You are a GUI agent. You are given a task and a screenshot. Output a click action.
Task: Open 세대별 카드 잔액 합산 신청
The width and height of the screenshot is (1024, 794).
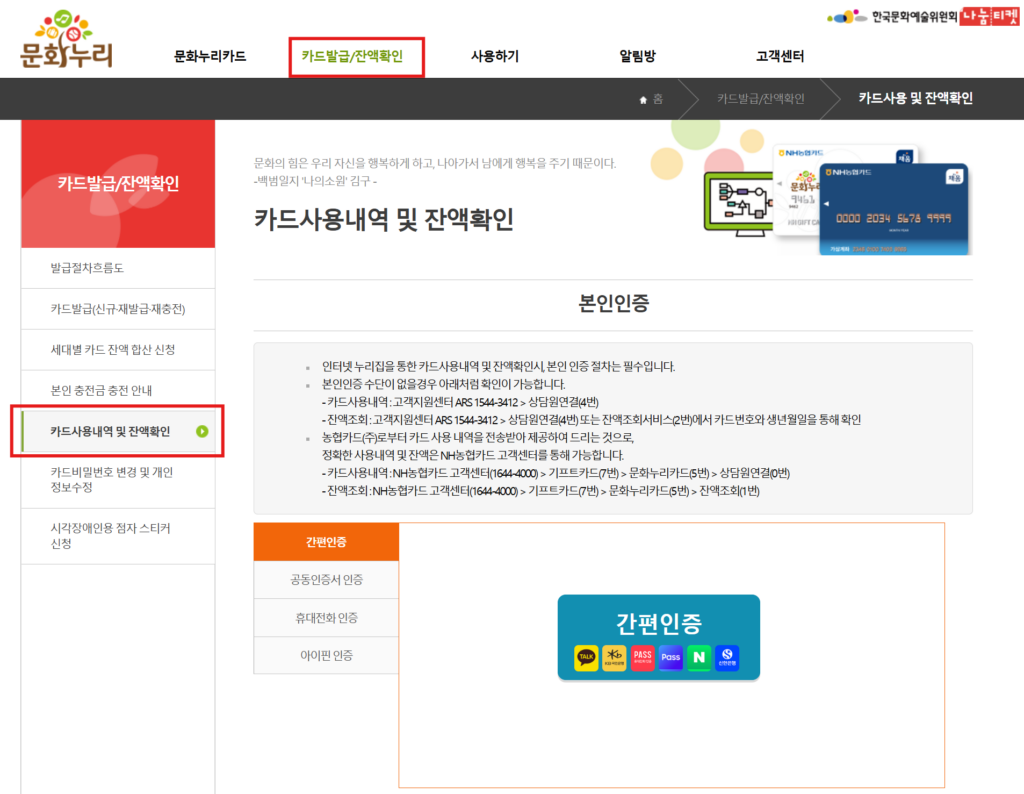[x=118, y=349]
